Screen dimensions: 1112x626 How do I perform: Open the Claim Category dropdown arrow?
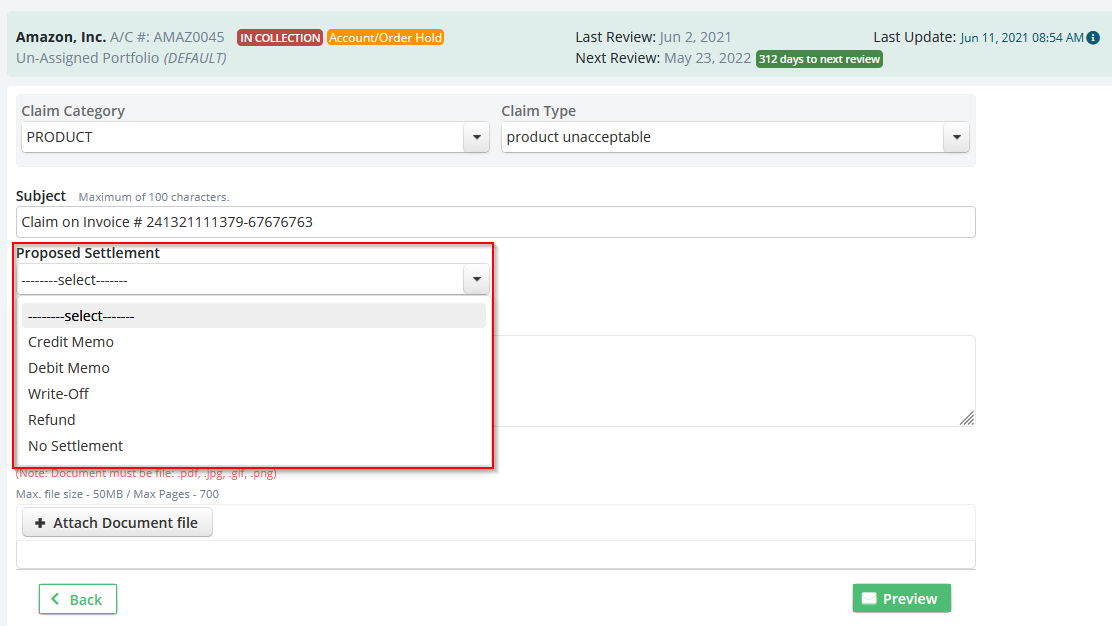(x=477, y=137)
